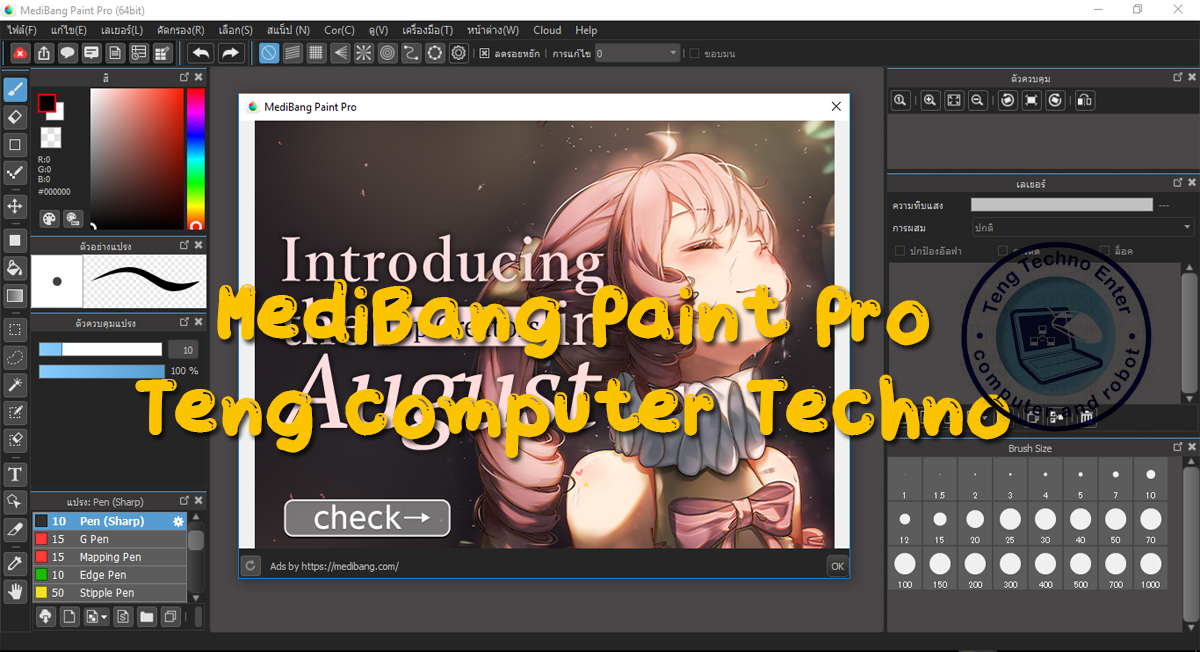This screenshot has height=652, width=1200.
Task: Click the Redo arrow in top toolbar
Action: 230,53
